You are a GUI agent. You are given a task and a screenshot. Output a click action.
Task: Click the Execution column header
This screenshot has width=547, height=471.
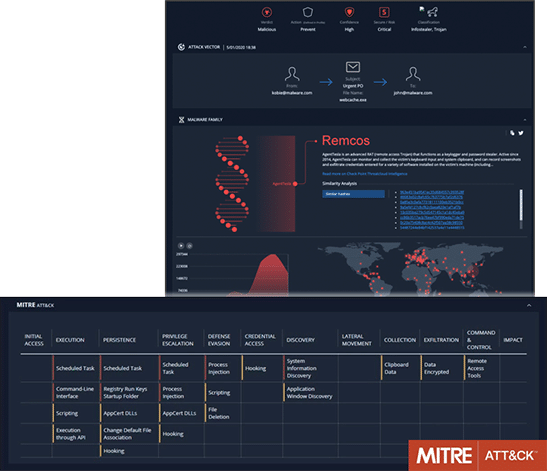pyautogui.click(x=70, y=340)
